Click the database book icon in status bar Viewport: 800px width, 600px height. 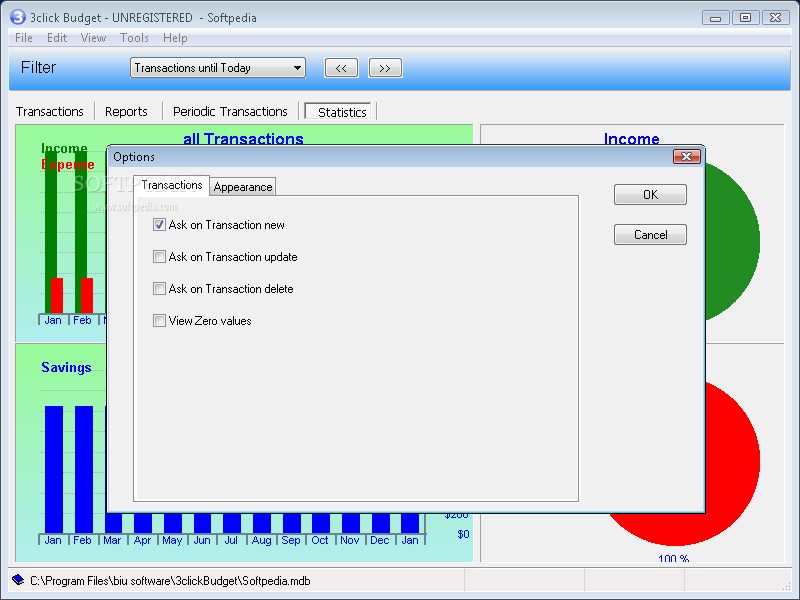coord(18,580)
